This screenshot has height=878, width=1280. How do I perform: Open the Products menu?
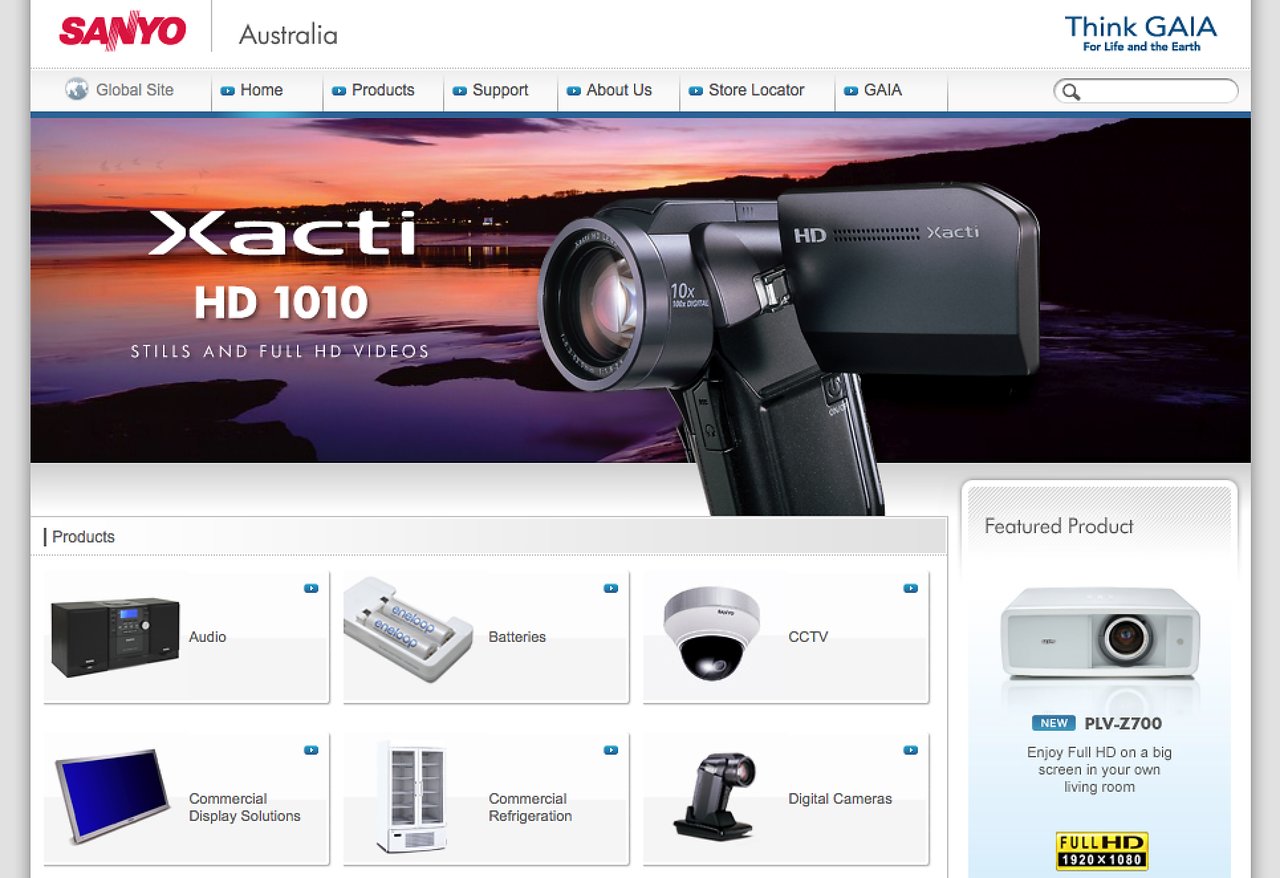(383, 90)
